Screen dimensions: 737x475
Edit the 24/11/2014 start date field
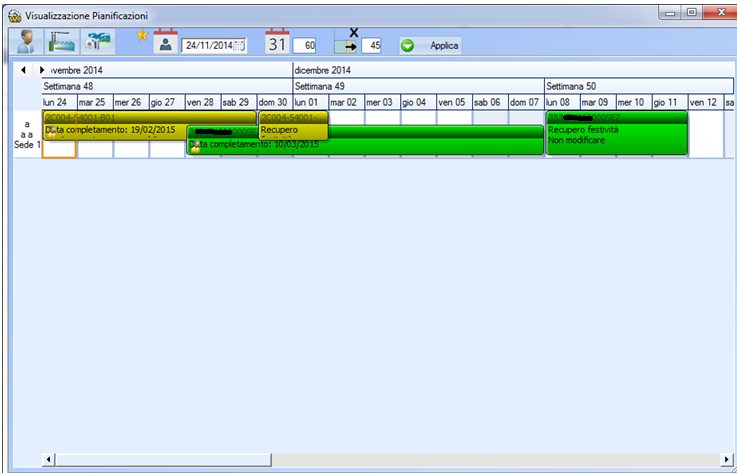(x=214, y=46)
